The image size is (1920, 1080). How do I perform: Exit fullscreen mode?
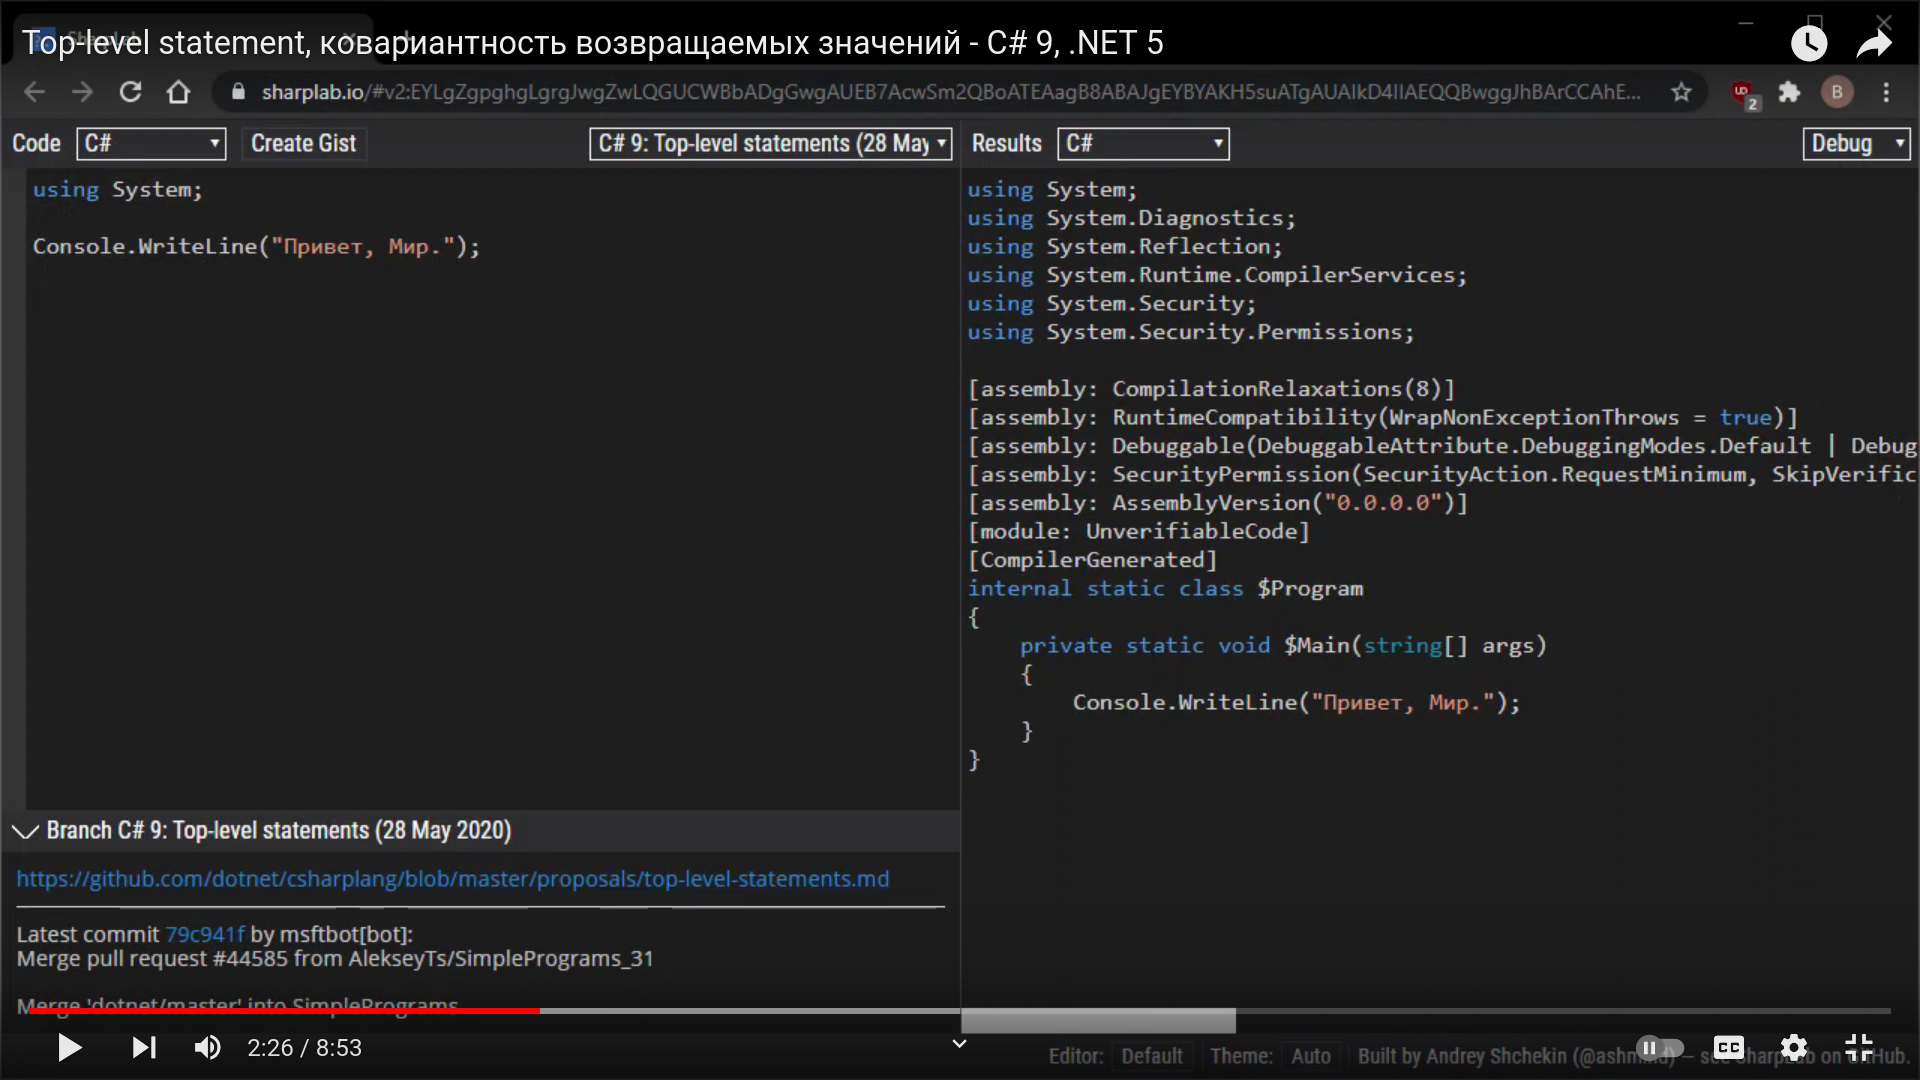click(x=1859, y=1047)
